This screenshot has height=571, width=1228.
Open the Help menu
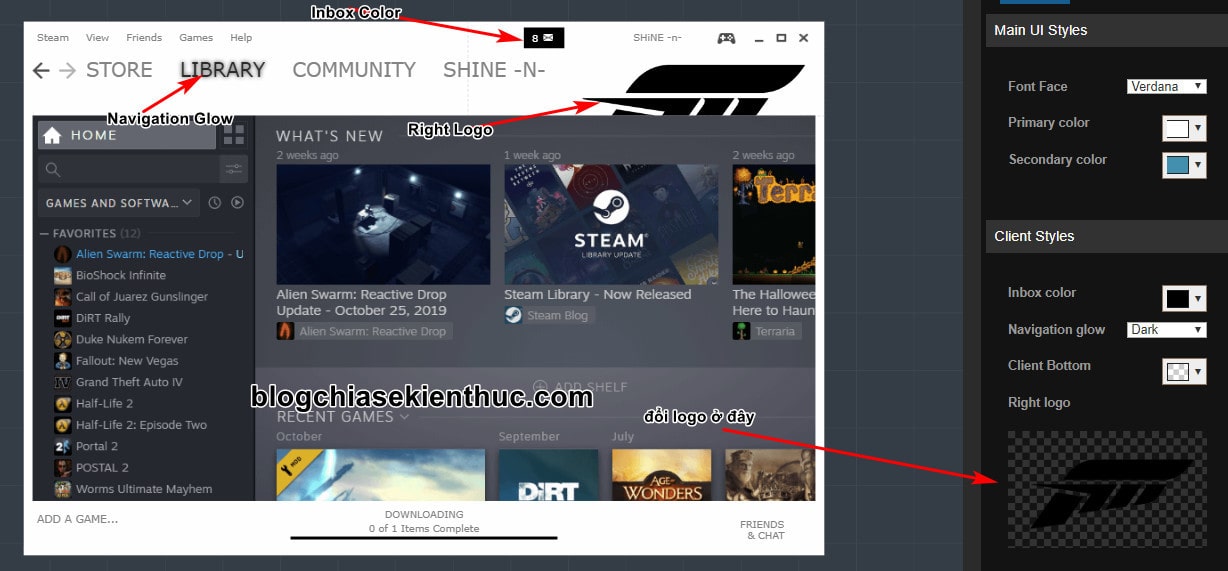(241, 38)
